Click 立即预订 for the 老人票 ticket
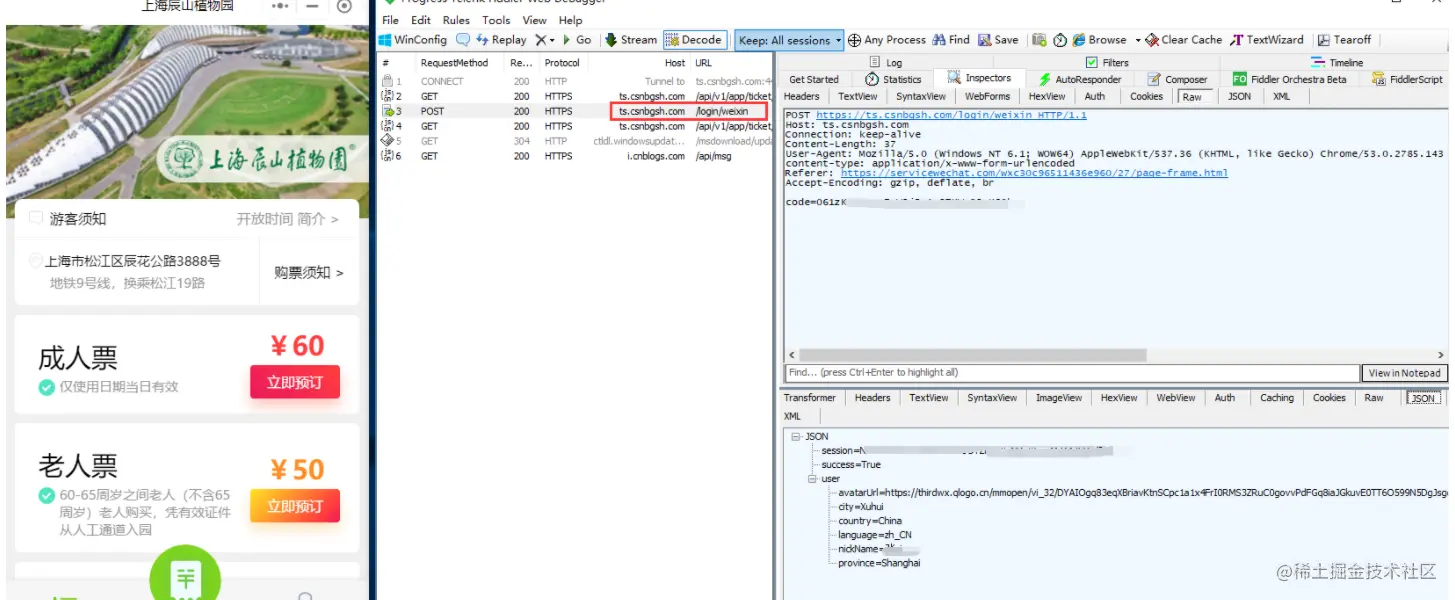 coord(295,506)
